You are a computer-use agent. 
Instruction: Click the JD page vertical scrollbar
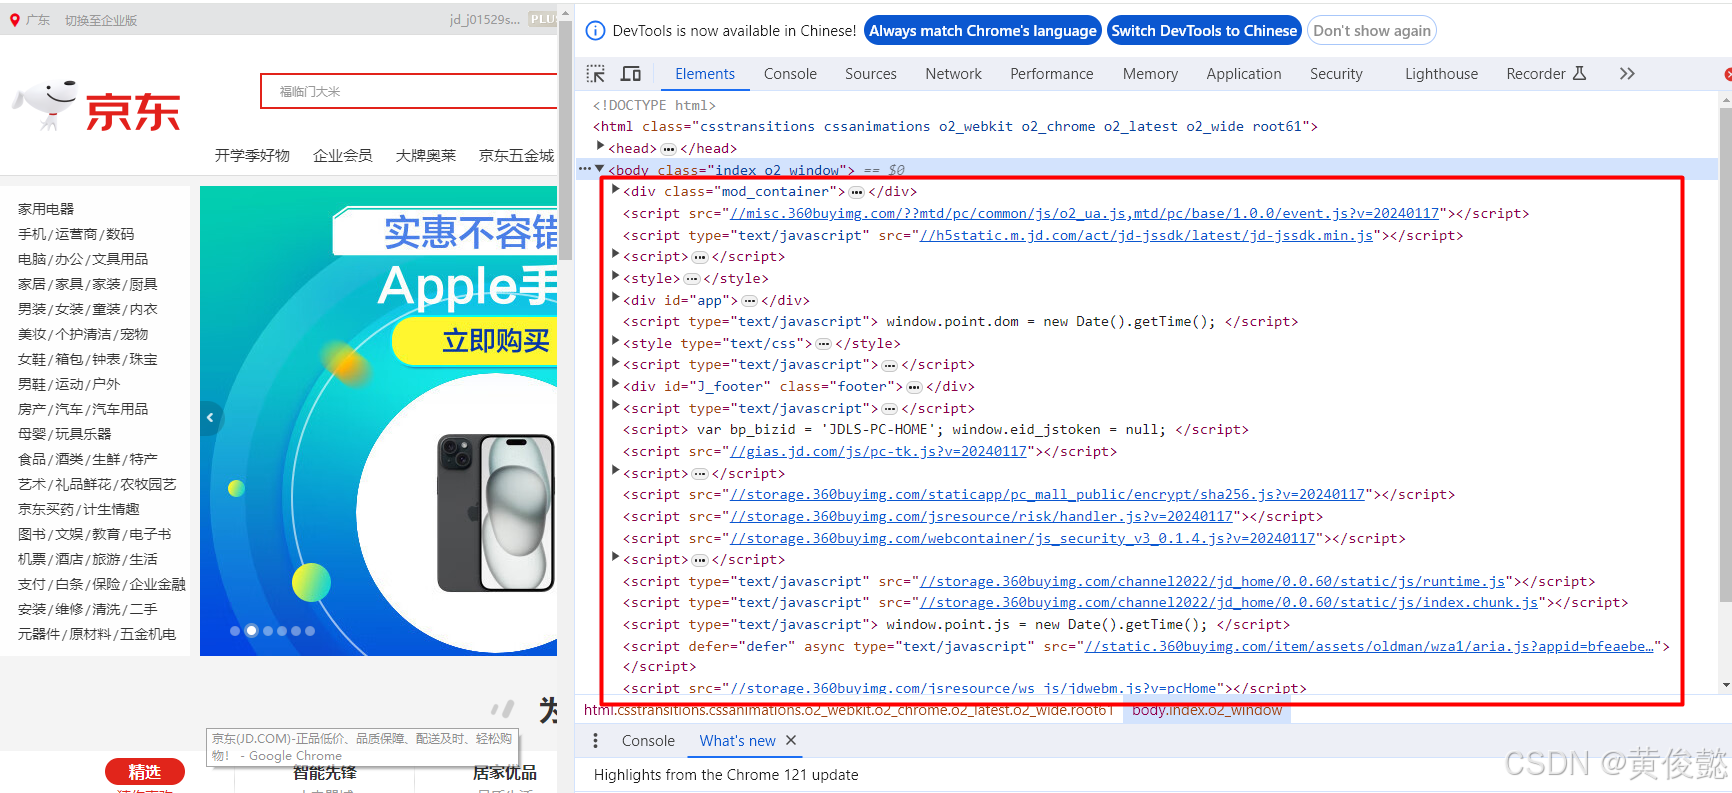(565, 140)
